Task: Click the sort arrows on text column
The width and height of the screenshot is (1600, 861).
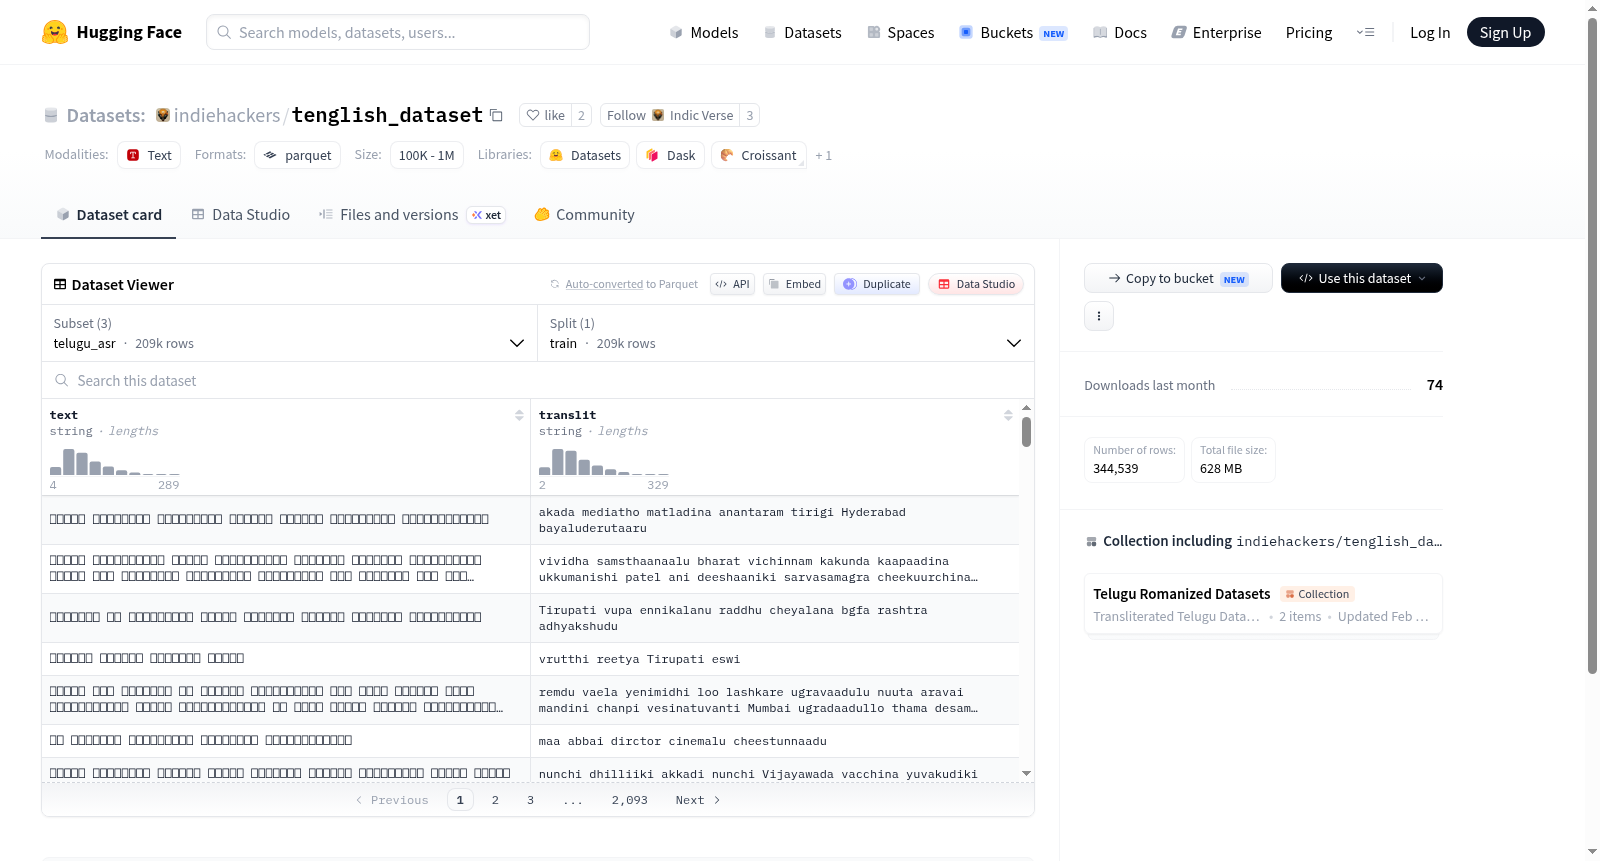Action: pyautogui.click(x=519, y=415)
